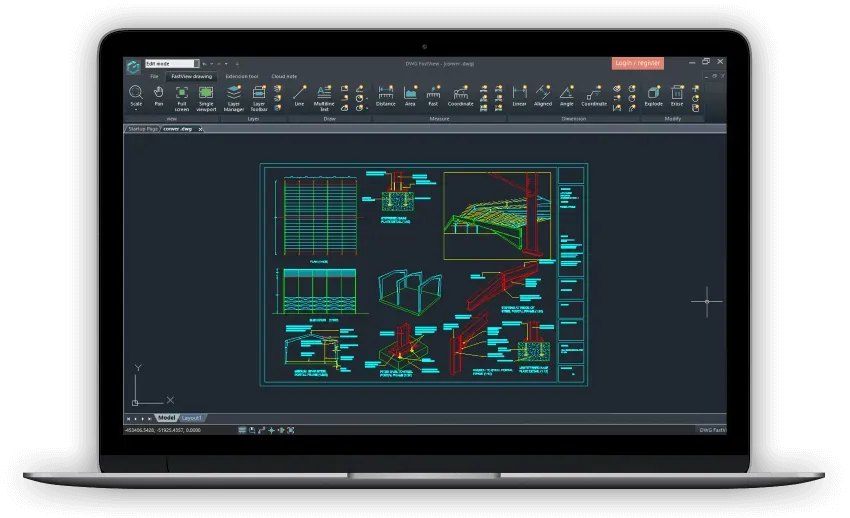Click the plan view grid drawing
This screenshot has width=850, height=518.
coord(320,216)
